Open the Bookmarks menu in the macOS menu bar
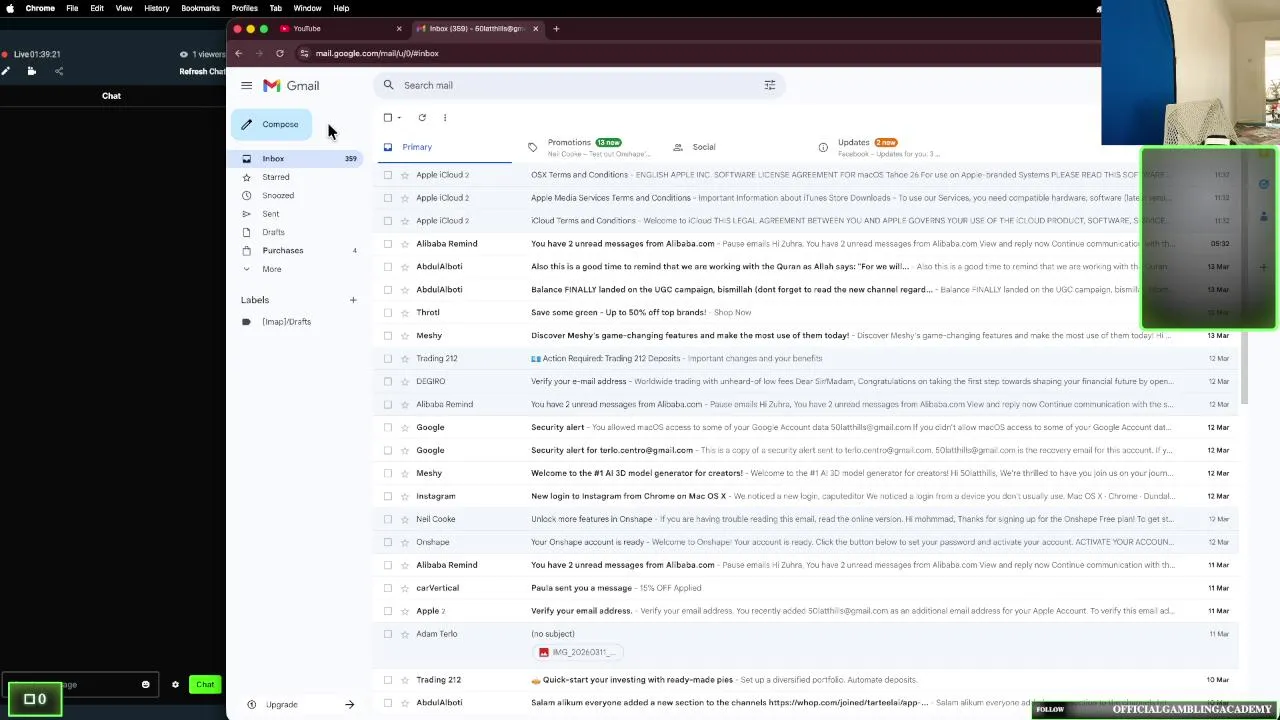This screenshot has height=720, width=1280. pyautogui.click(x=200, y=8)
